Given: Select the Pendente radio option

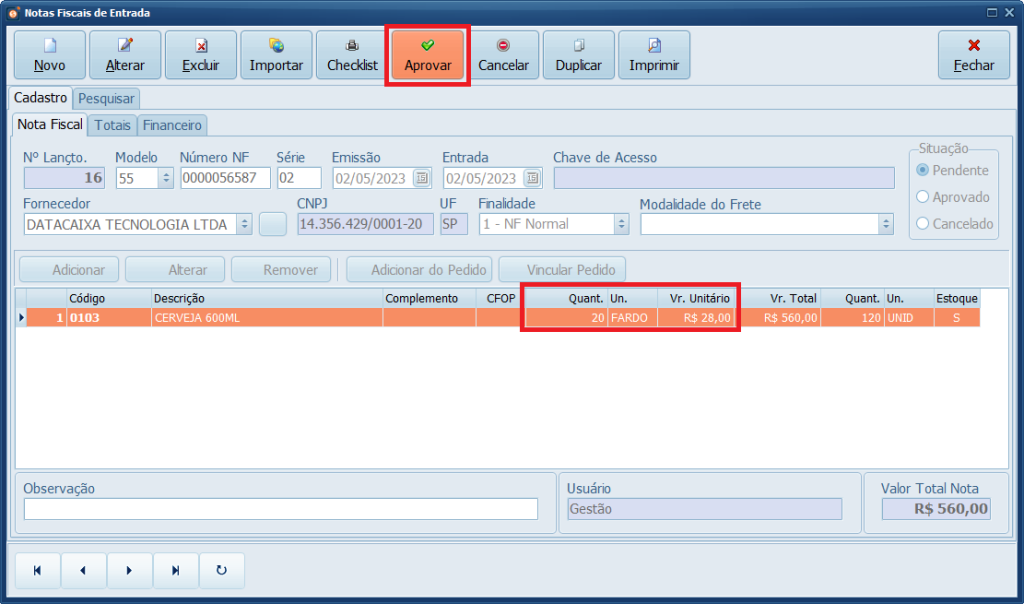Looking at the screenshot, I should (923, 170).
